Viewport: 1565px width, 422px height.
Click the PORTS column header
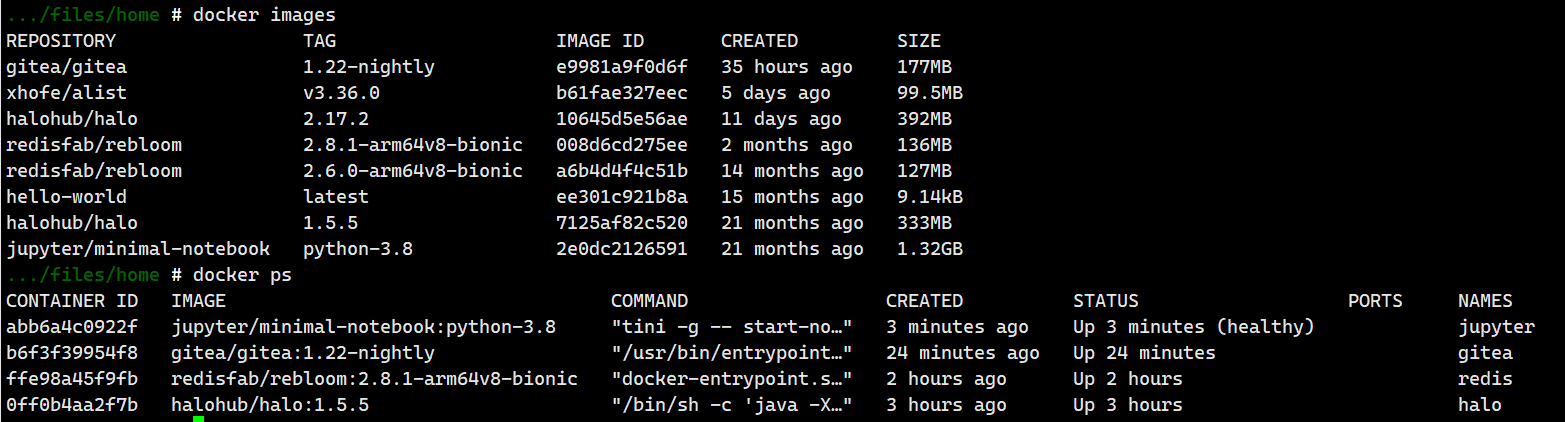coord(1375,301)
